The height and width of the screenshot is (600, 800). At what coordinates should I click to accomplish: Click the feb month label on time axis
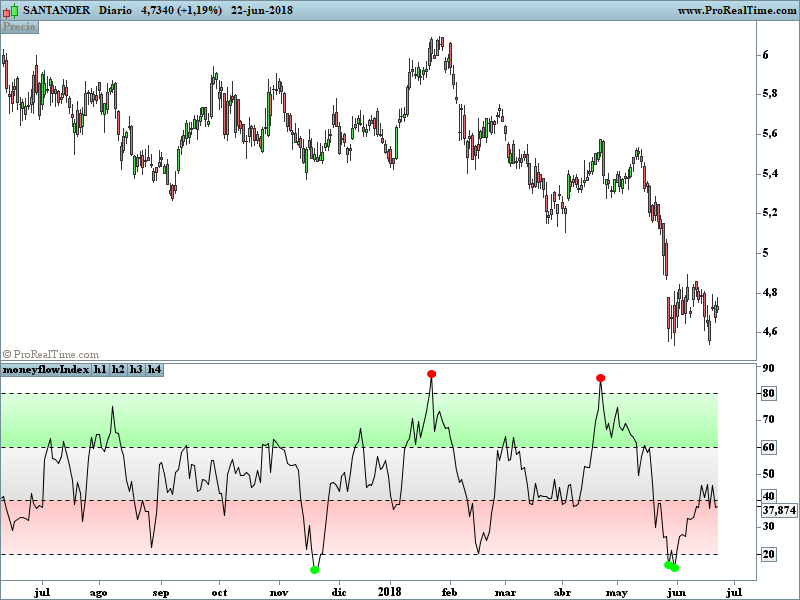(x=449, y=592)
